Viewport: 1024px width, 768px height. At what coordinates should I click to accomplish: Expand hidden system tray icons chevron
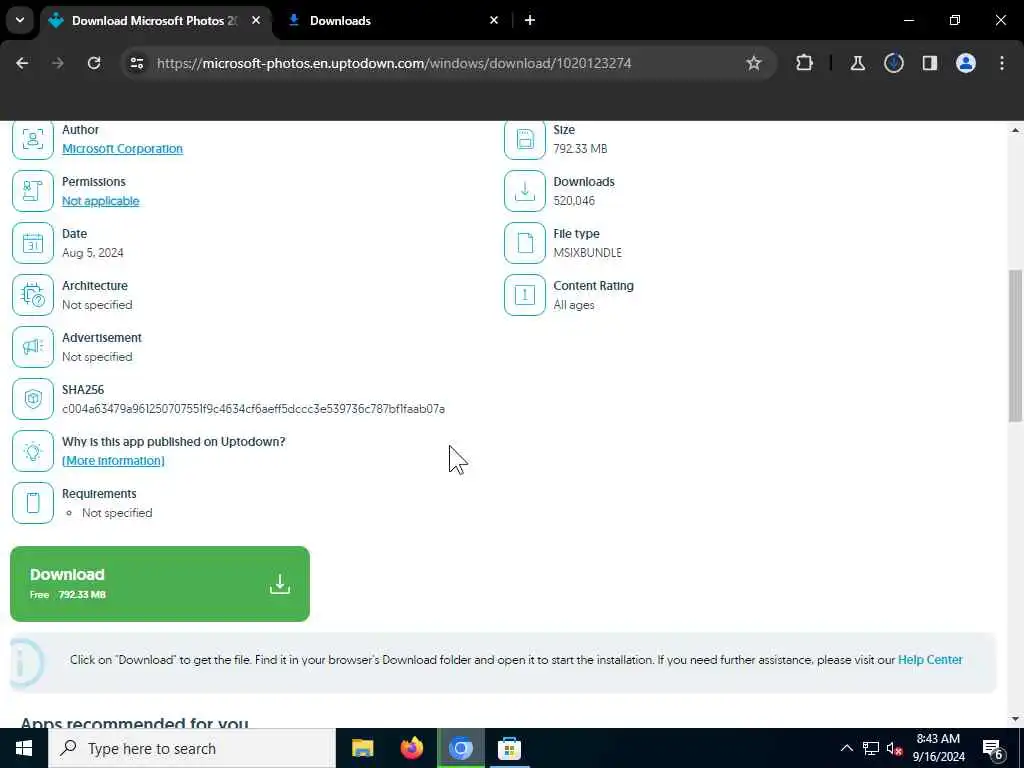pyautogui.click(x=846, y=748)
